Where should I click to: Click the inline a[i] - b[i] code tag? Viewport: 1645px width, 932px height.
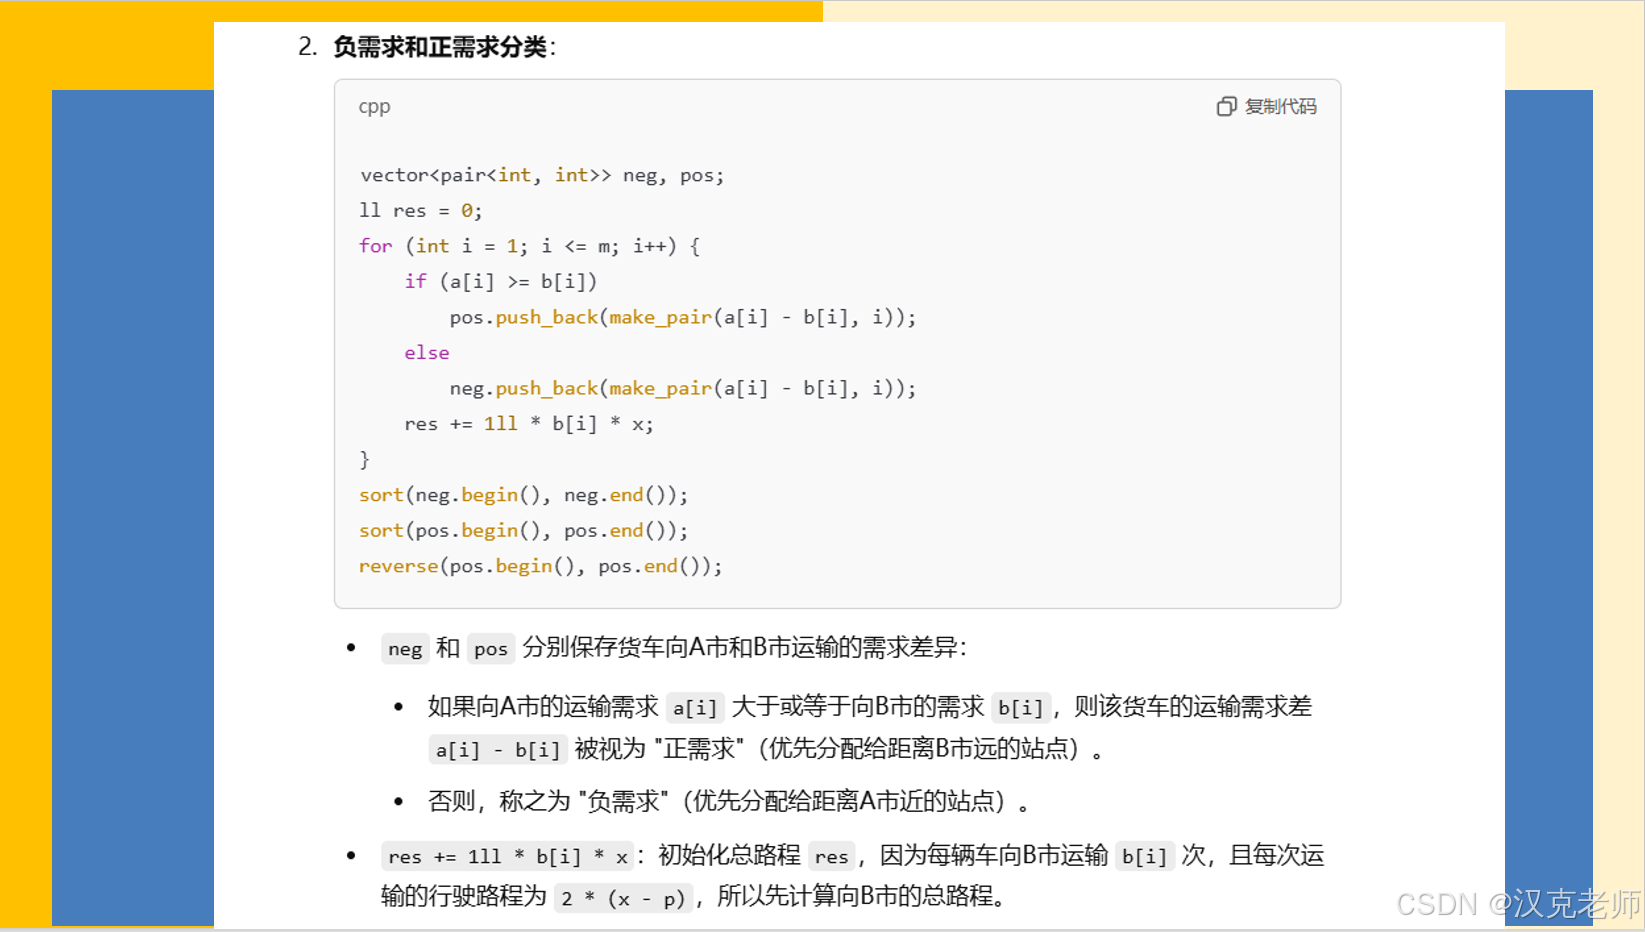pyautogui.click(x=498, y=750)
